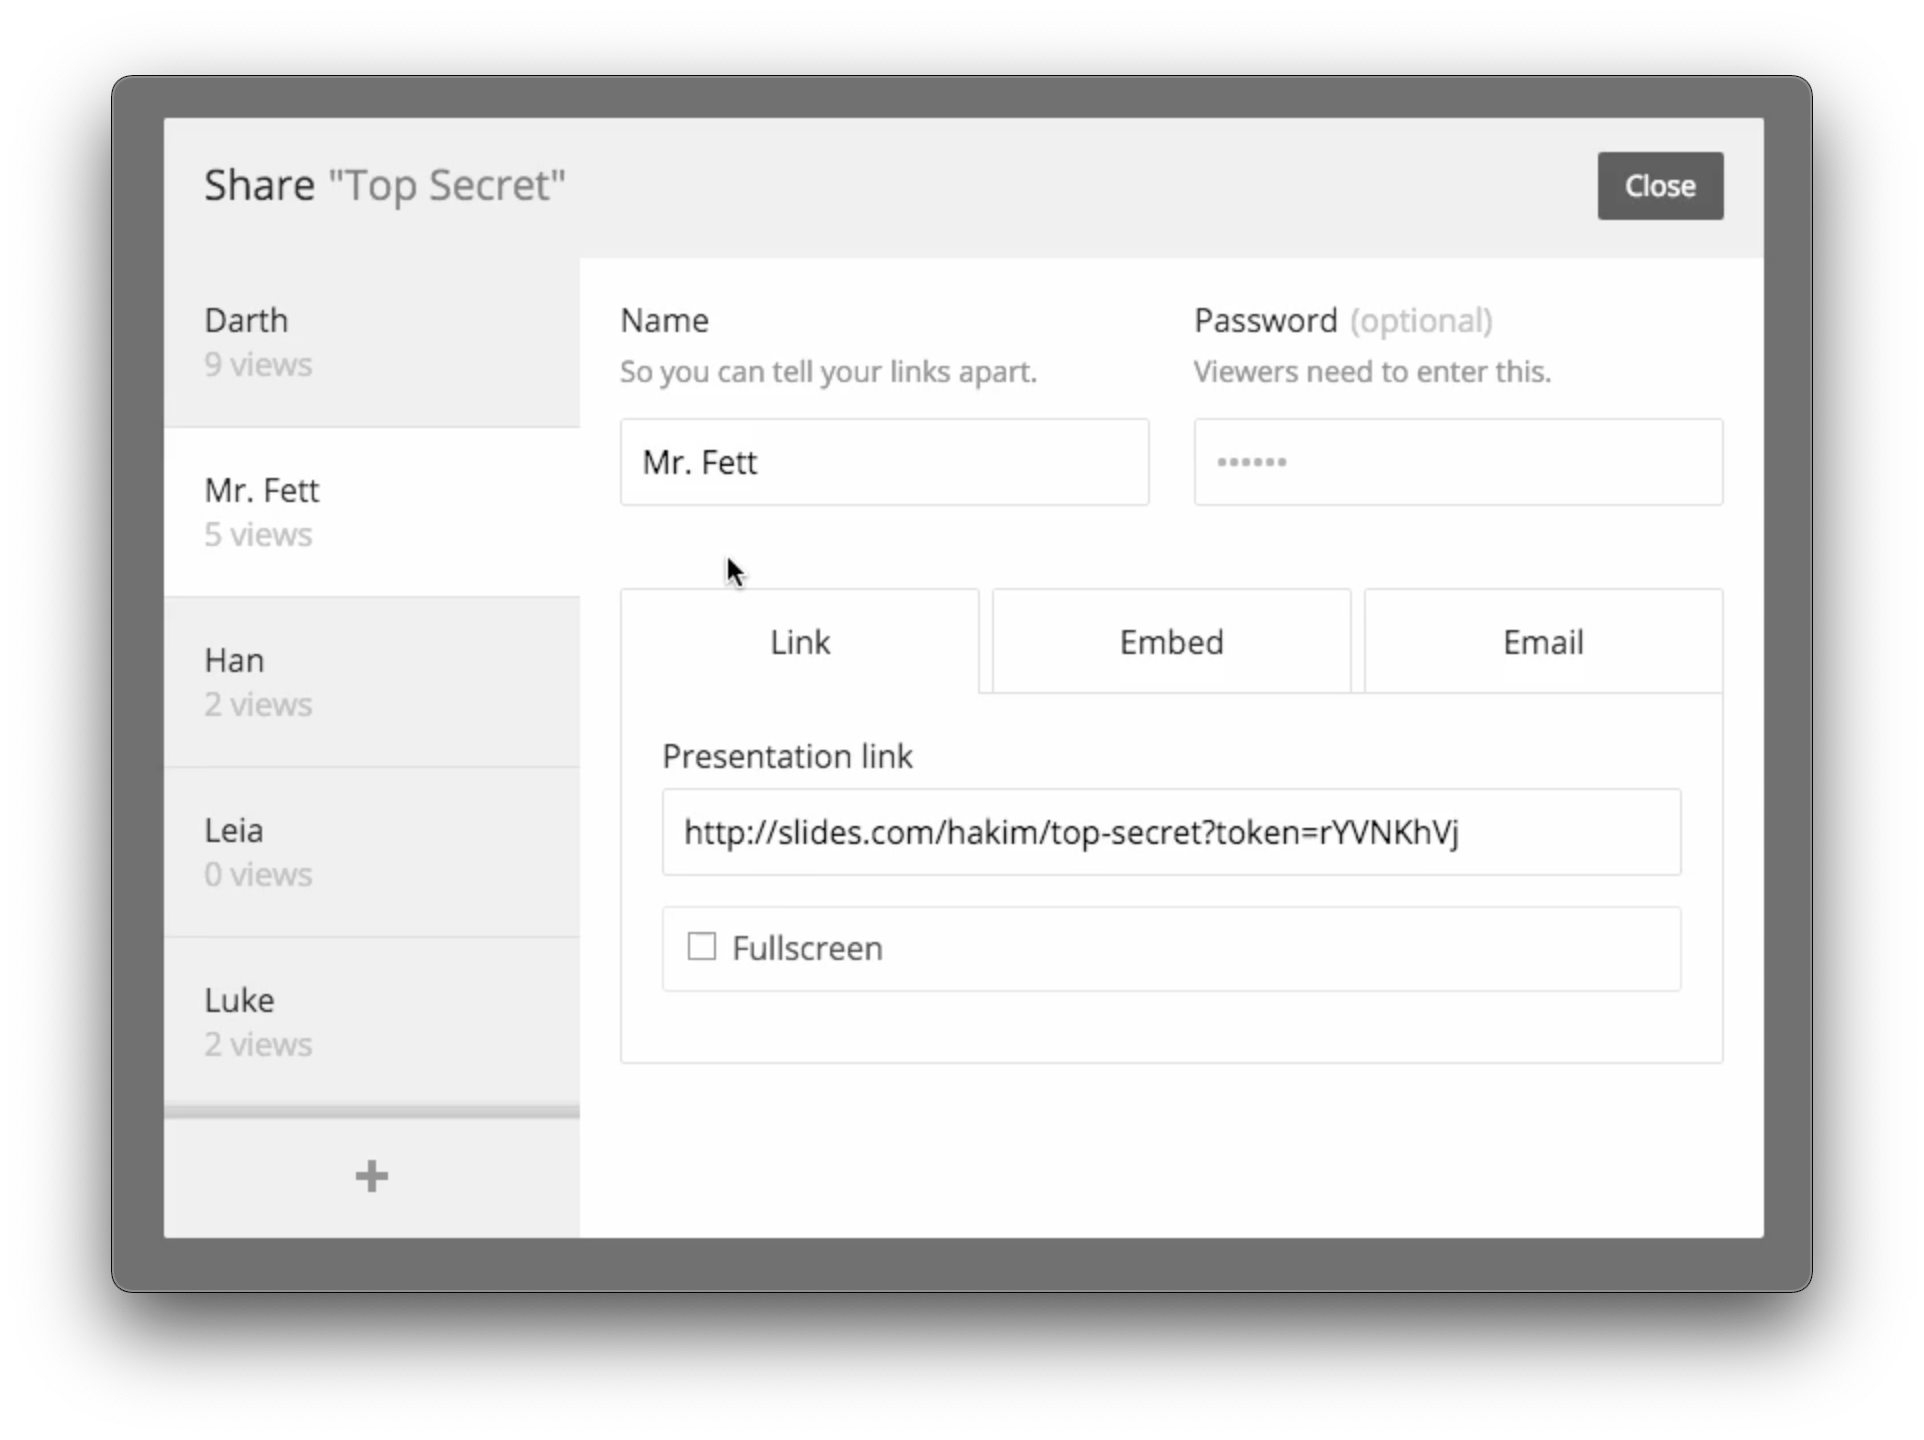
Task: Select the Leia link with 0 views
Action: [x=372, y=852]
